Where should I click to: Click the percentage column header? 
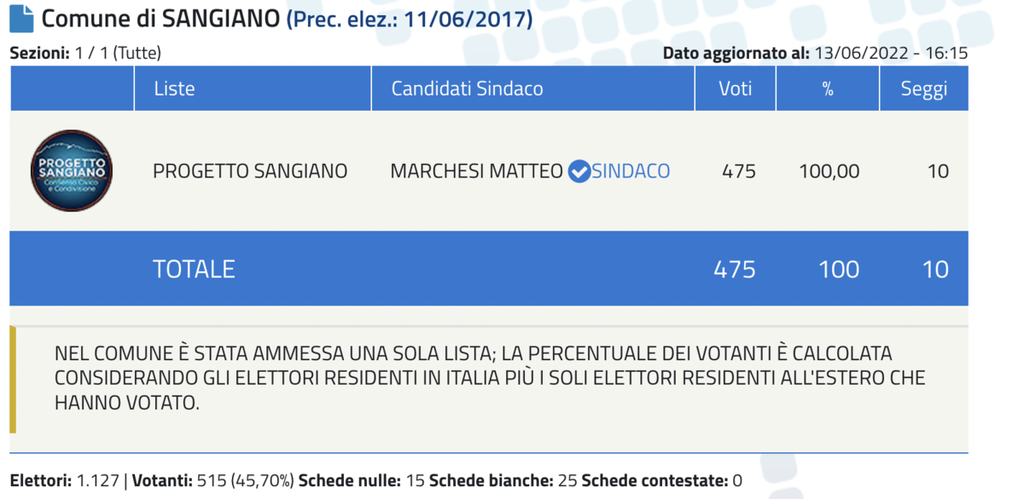[x=827, y=88]
